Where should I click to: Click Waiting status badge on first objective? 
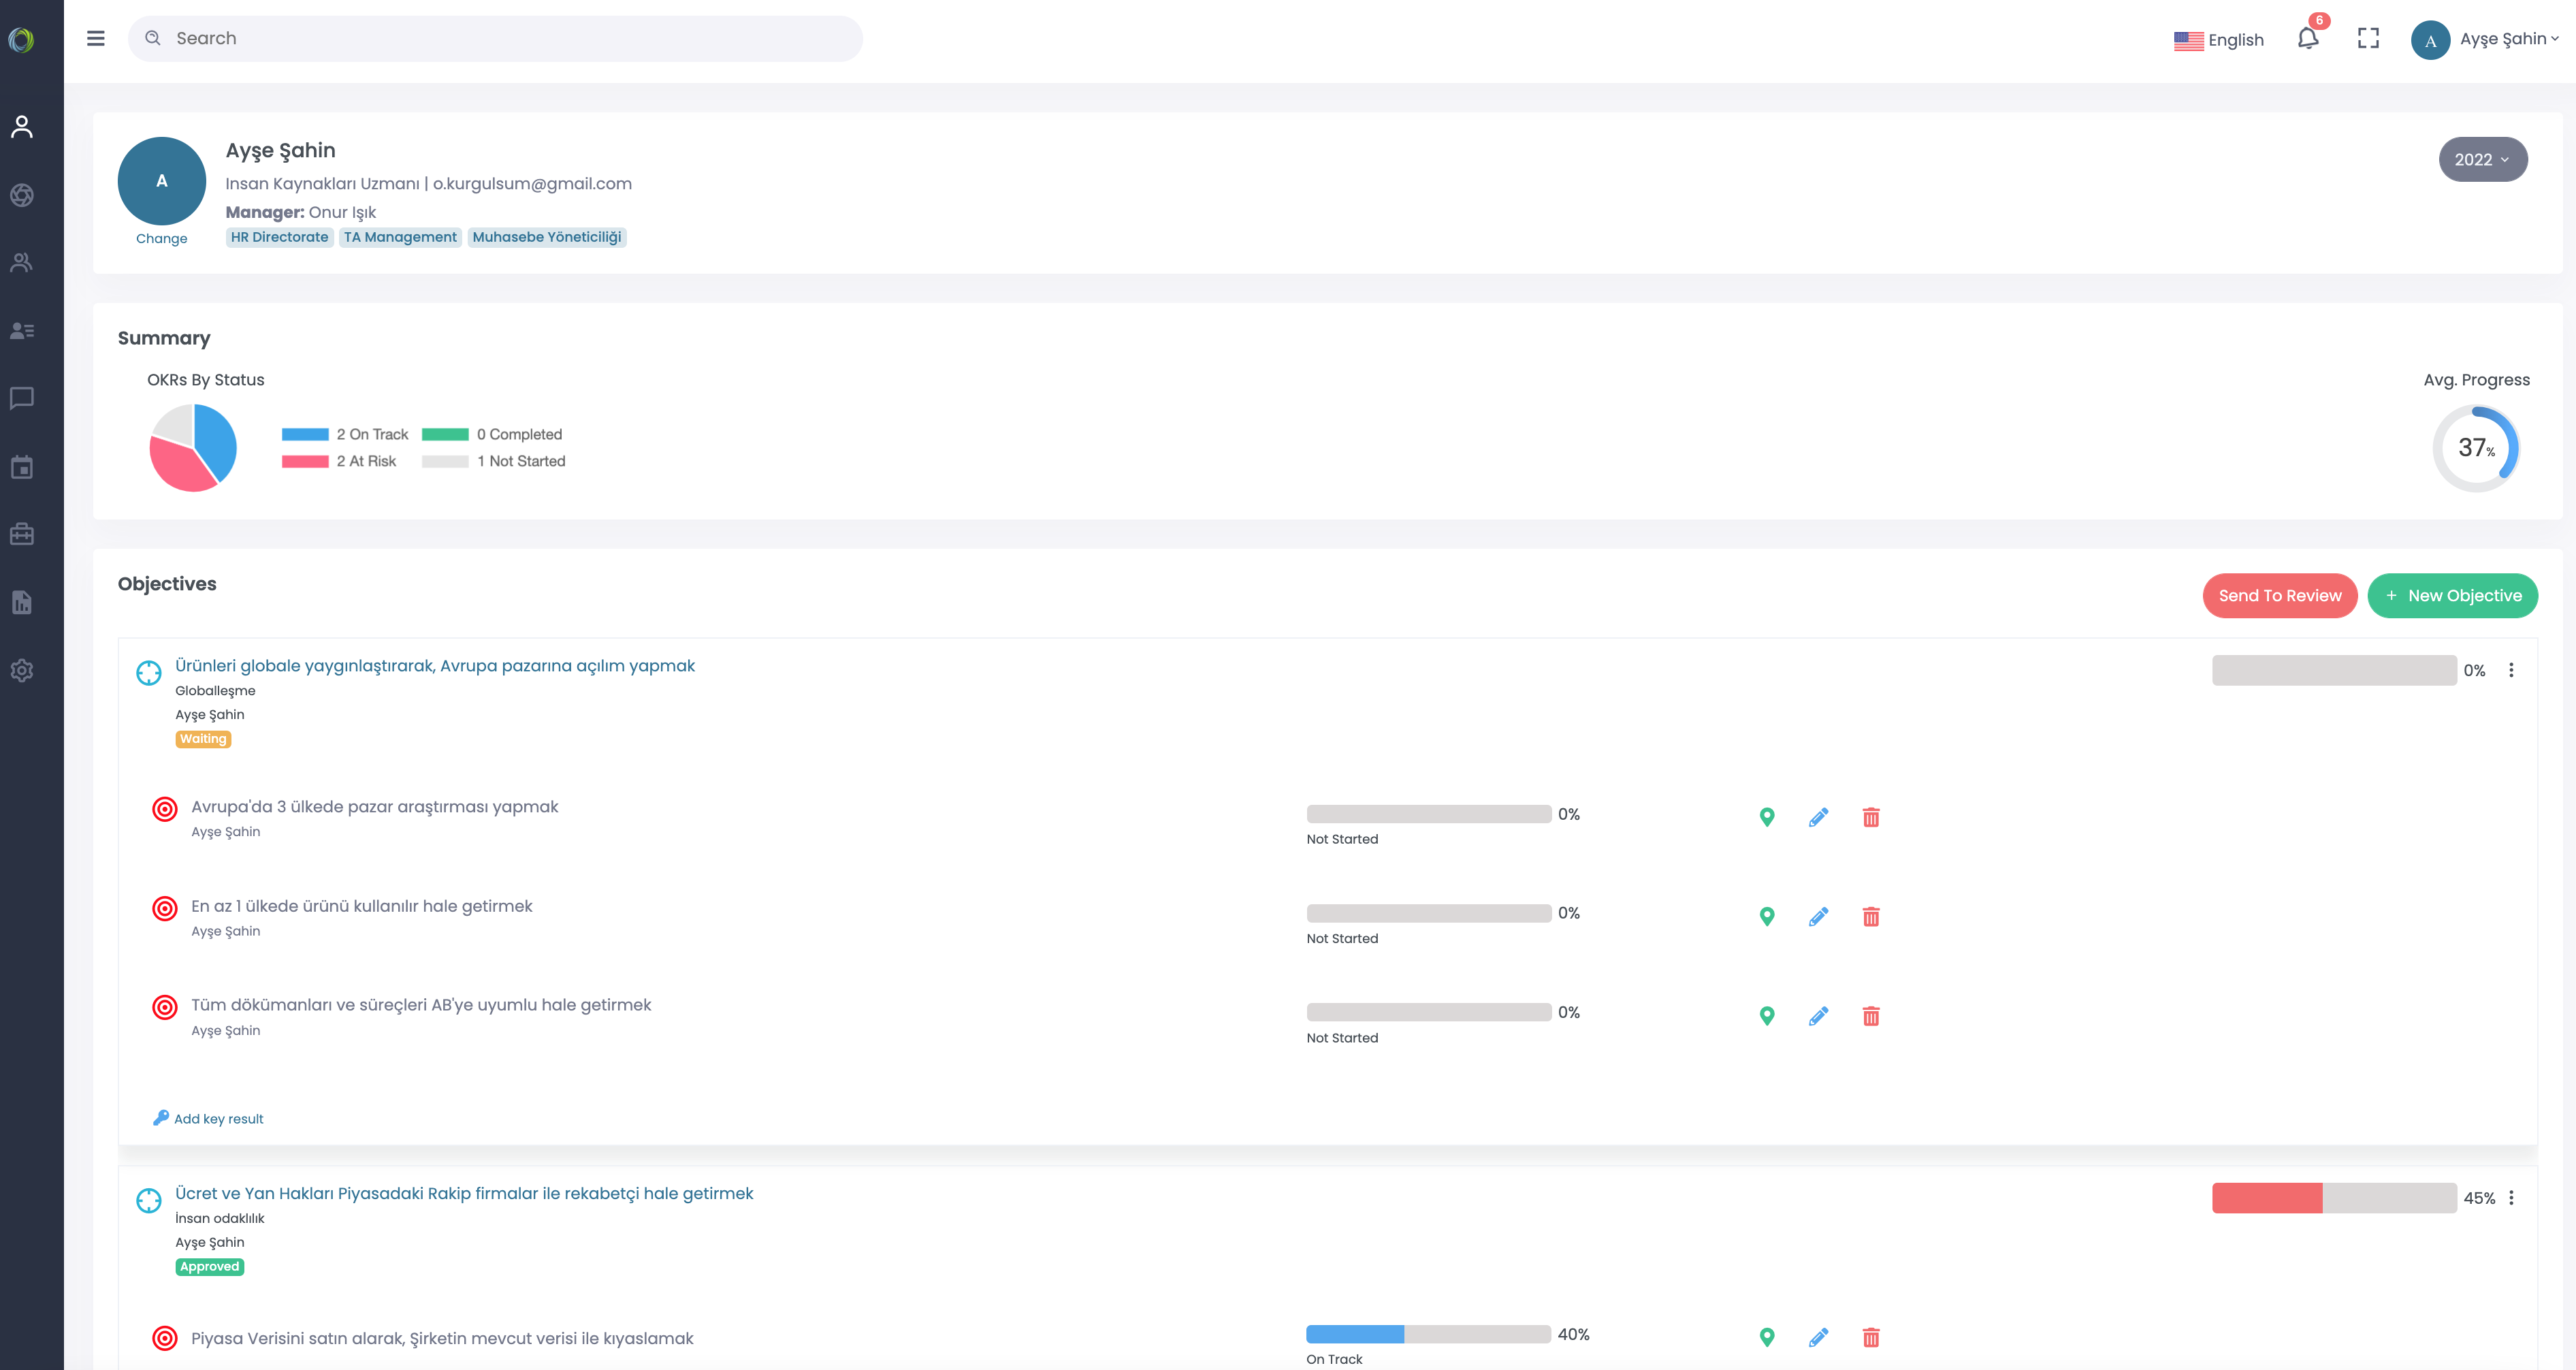click(203, 738)
